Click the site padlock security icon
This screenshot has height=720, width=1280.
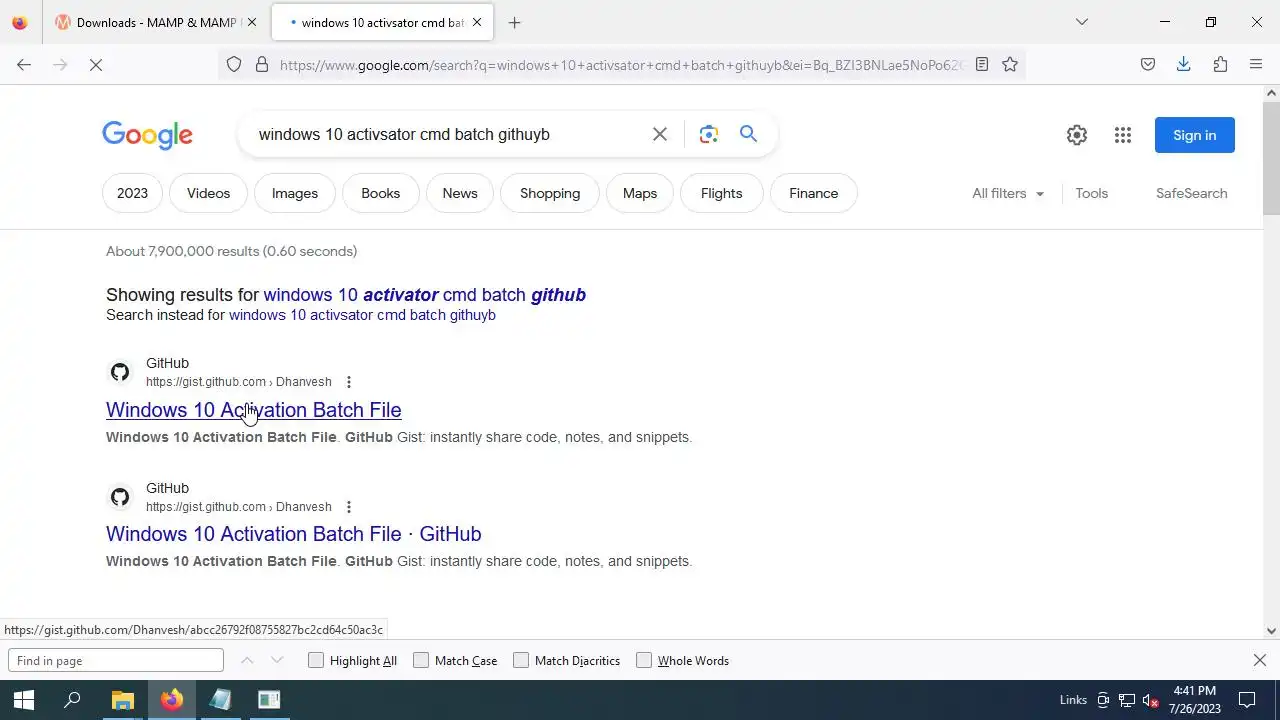coord(262,65)
